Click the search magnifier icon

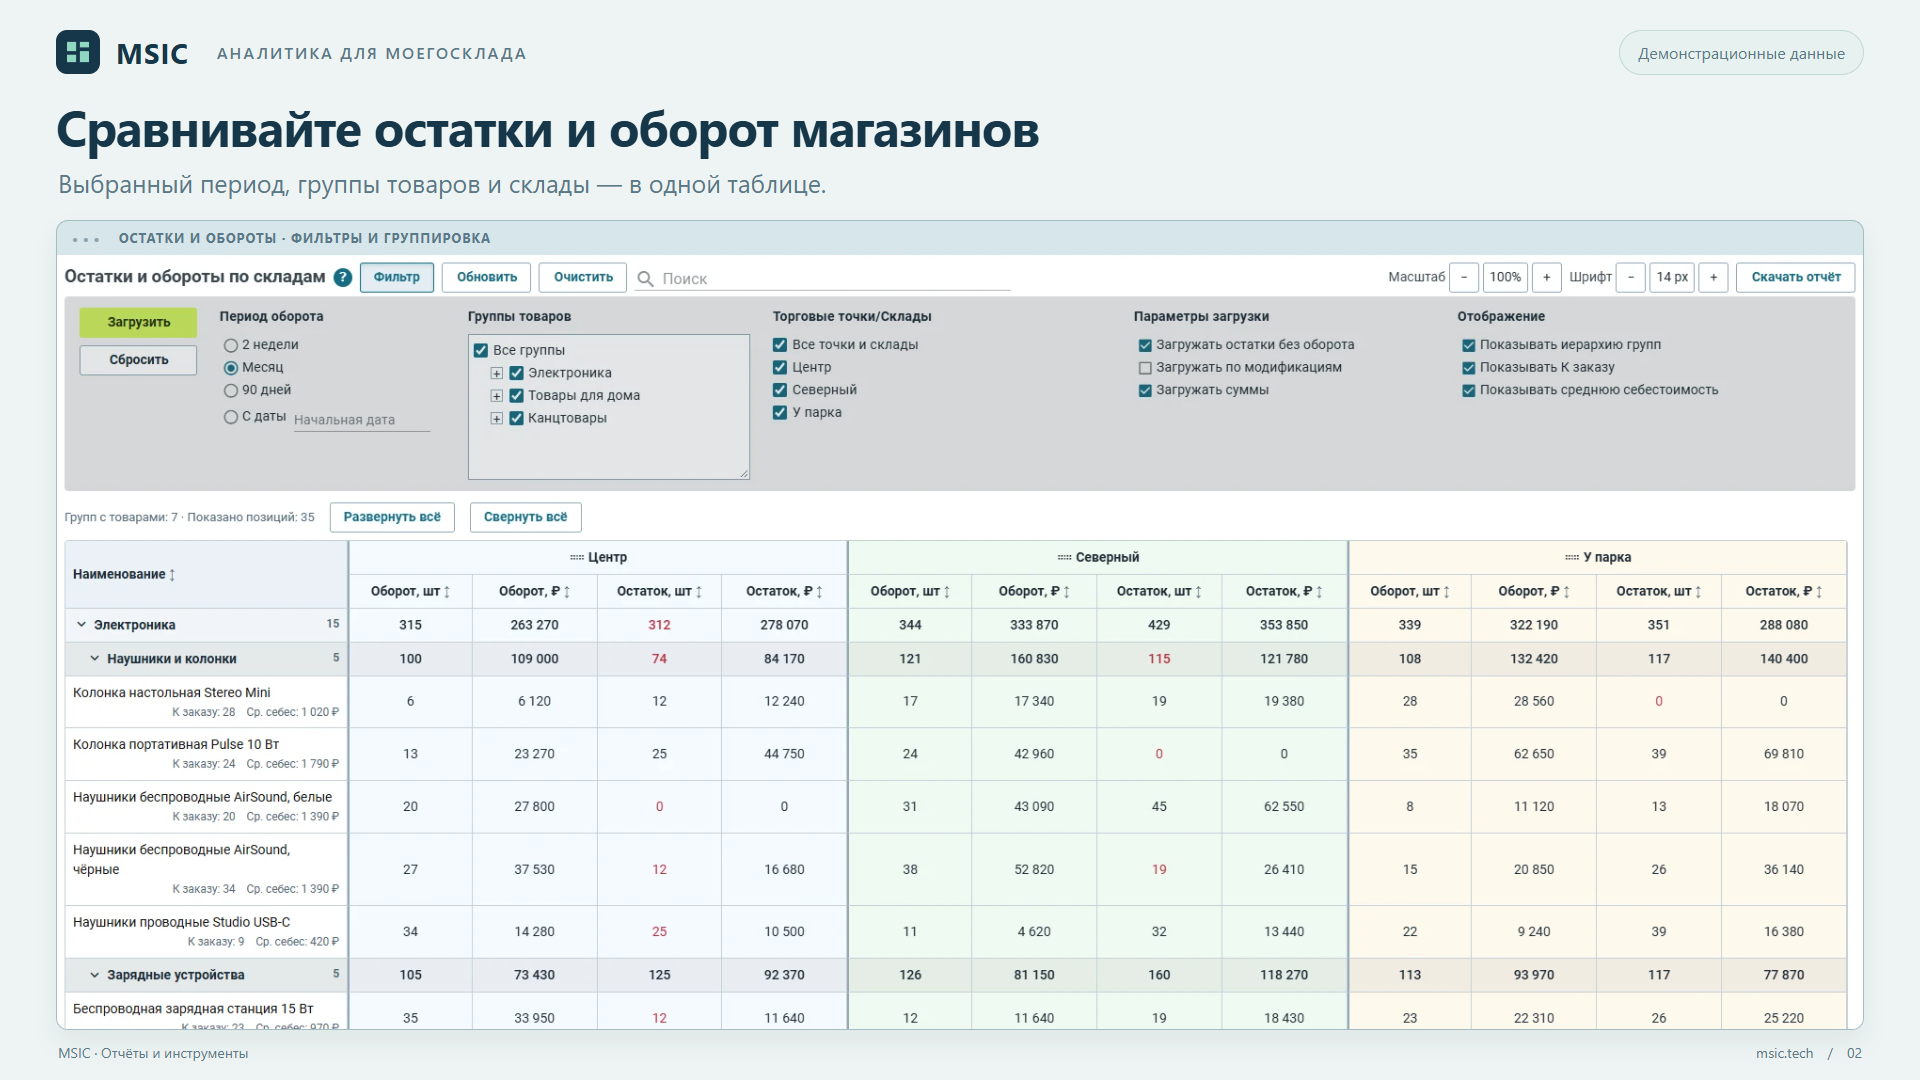point(646,279)
